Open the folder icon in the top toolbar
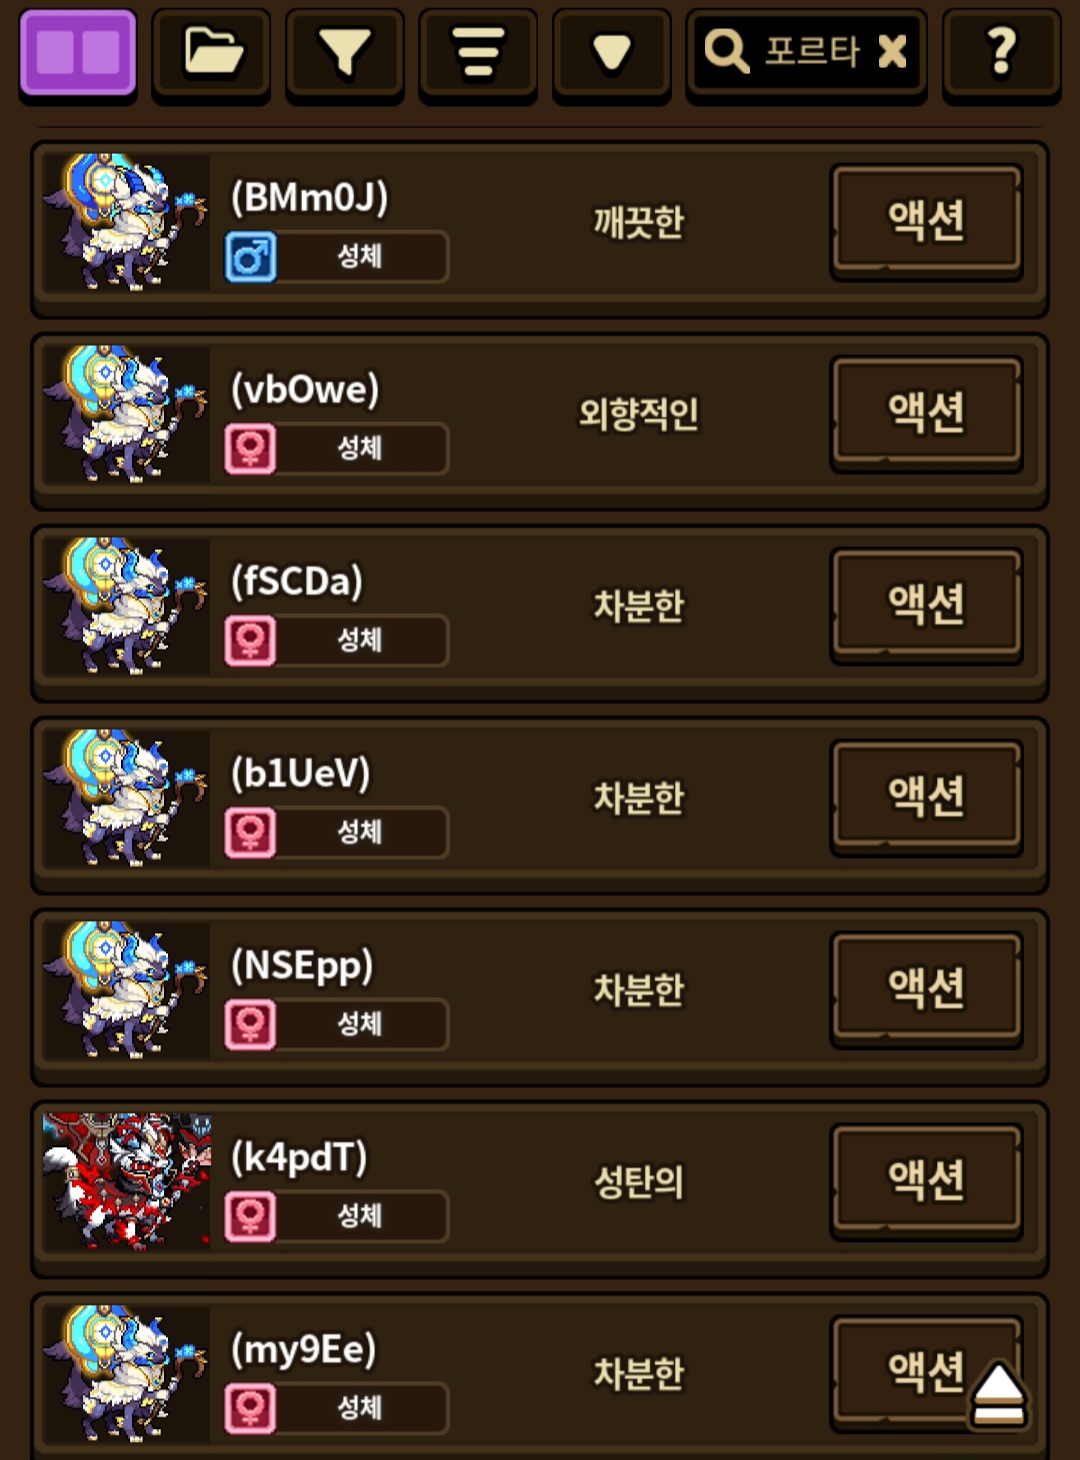The height and width of the screenshot is (1460, 1080). pos(211,52)
